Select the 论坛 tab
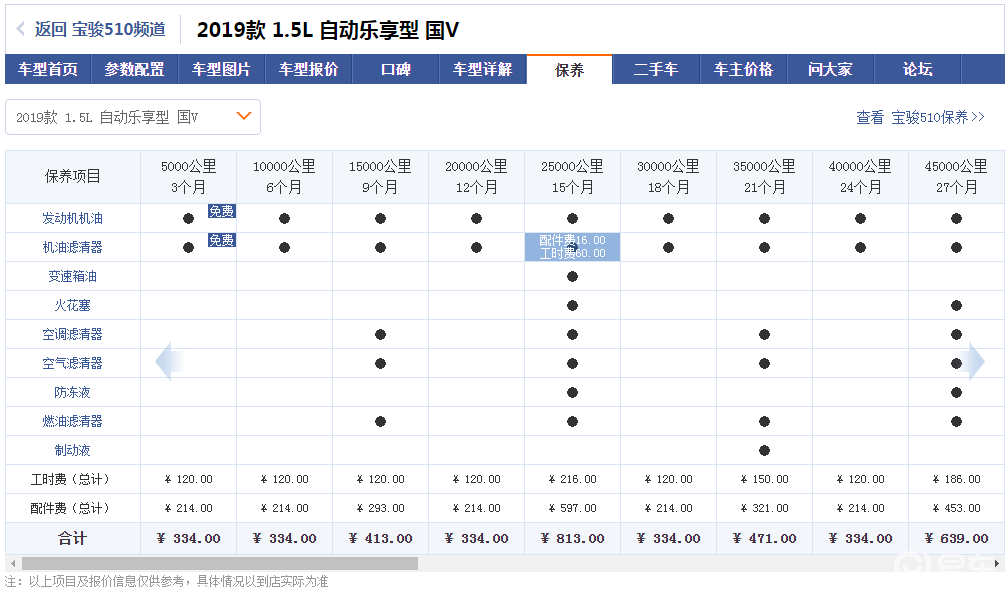This screenshot has width=1006, height=594. (x=917, y=69)
